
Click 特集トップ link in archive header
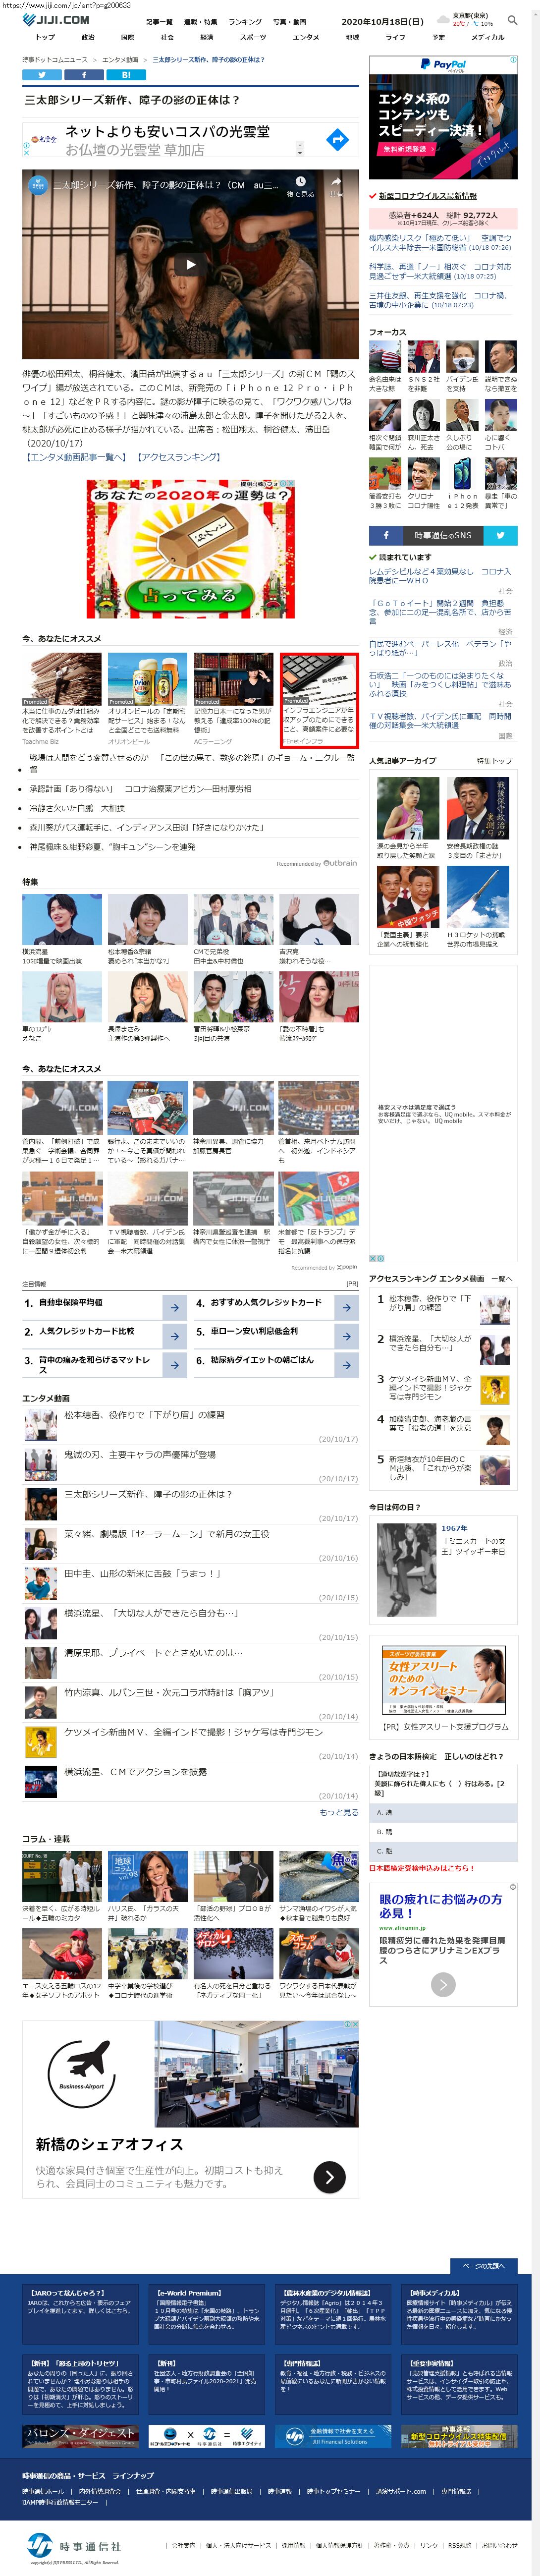pyautogui.click(x=494, y=760)
